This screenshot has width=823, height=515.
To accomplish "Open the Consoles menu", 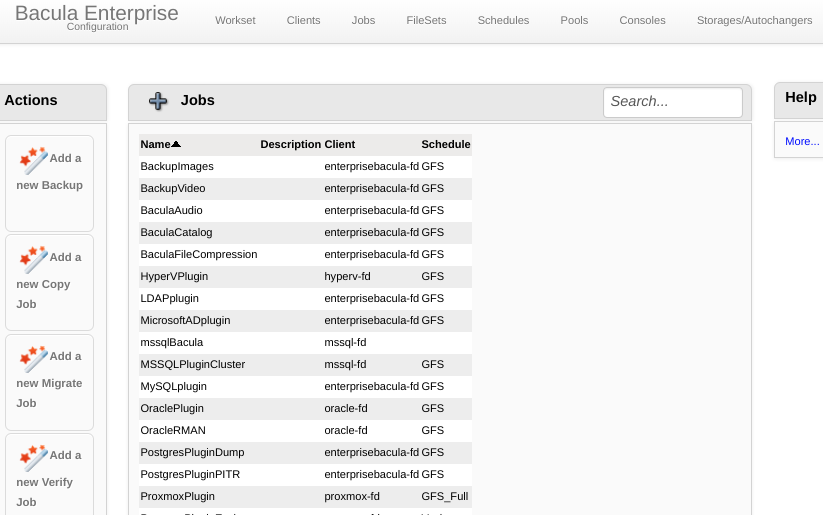I will point(642,20).
